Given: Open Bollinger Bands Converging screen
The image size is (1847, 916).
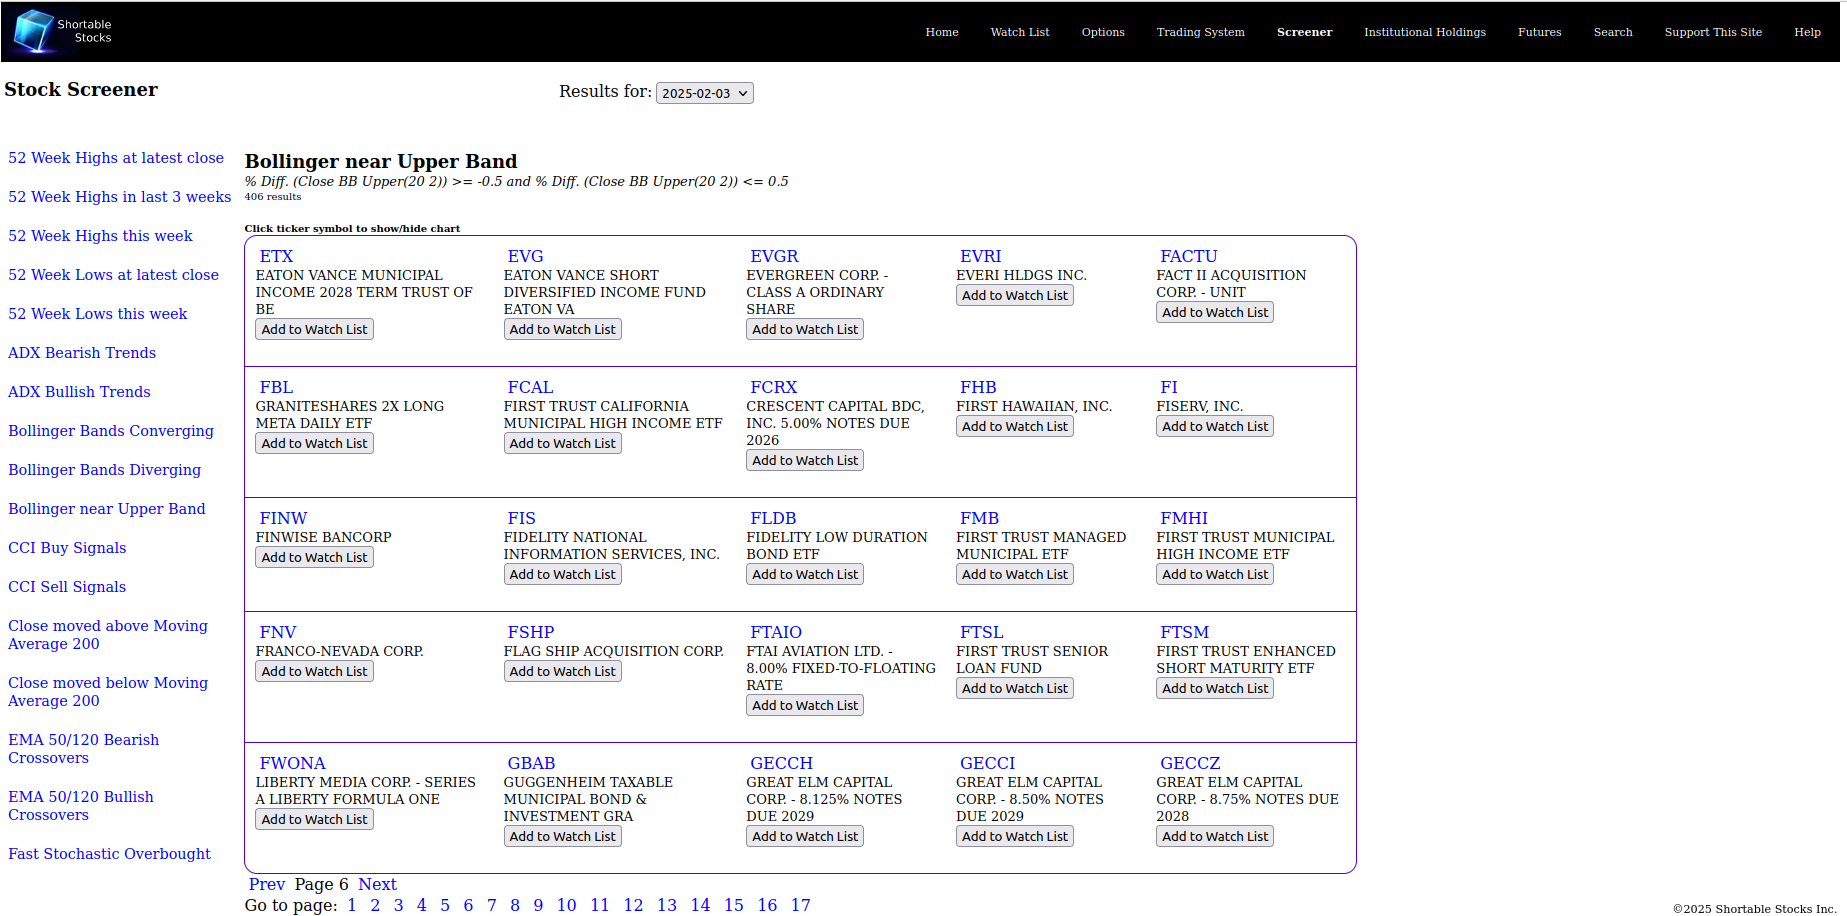Looking at the screenshot, I should point(111,431).
